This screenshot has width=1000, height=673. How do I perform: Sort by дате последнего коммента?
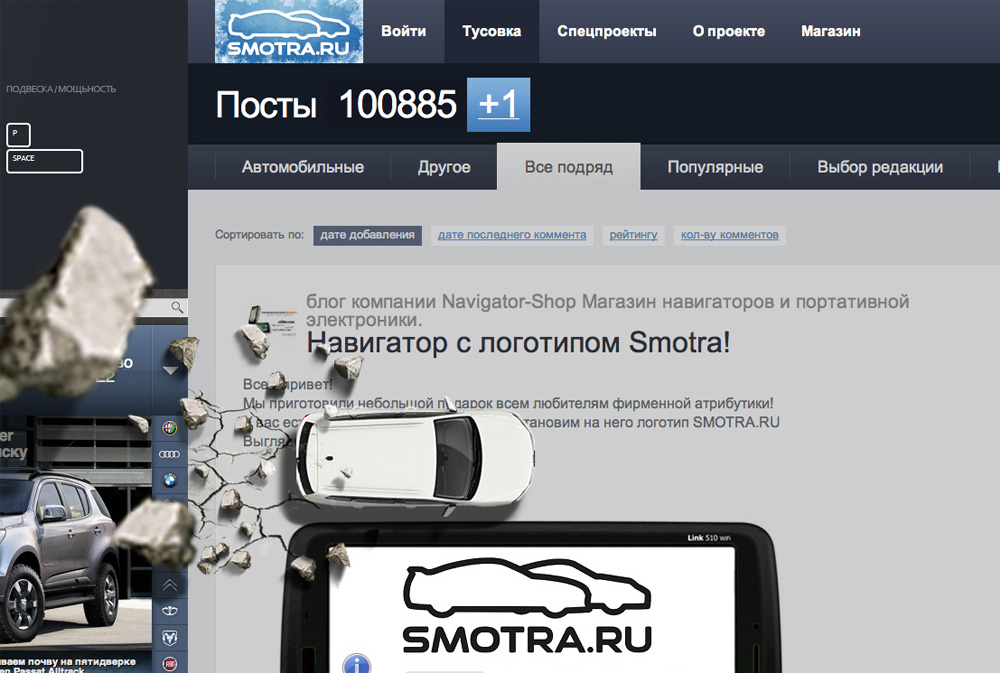[x=512, y=235]
